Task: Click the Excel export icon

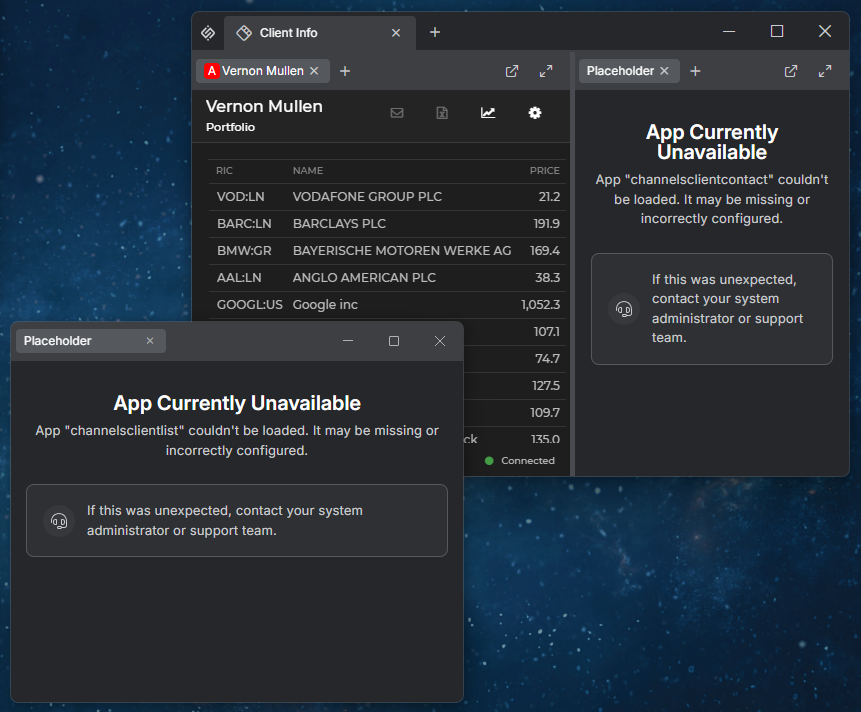Action: point(442,113)
